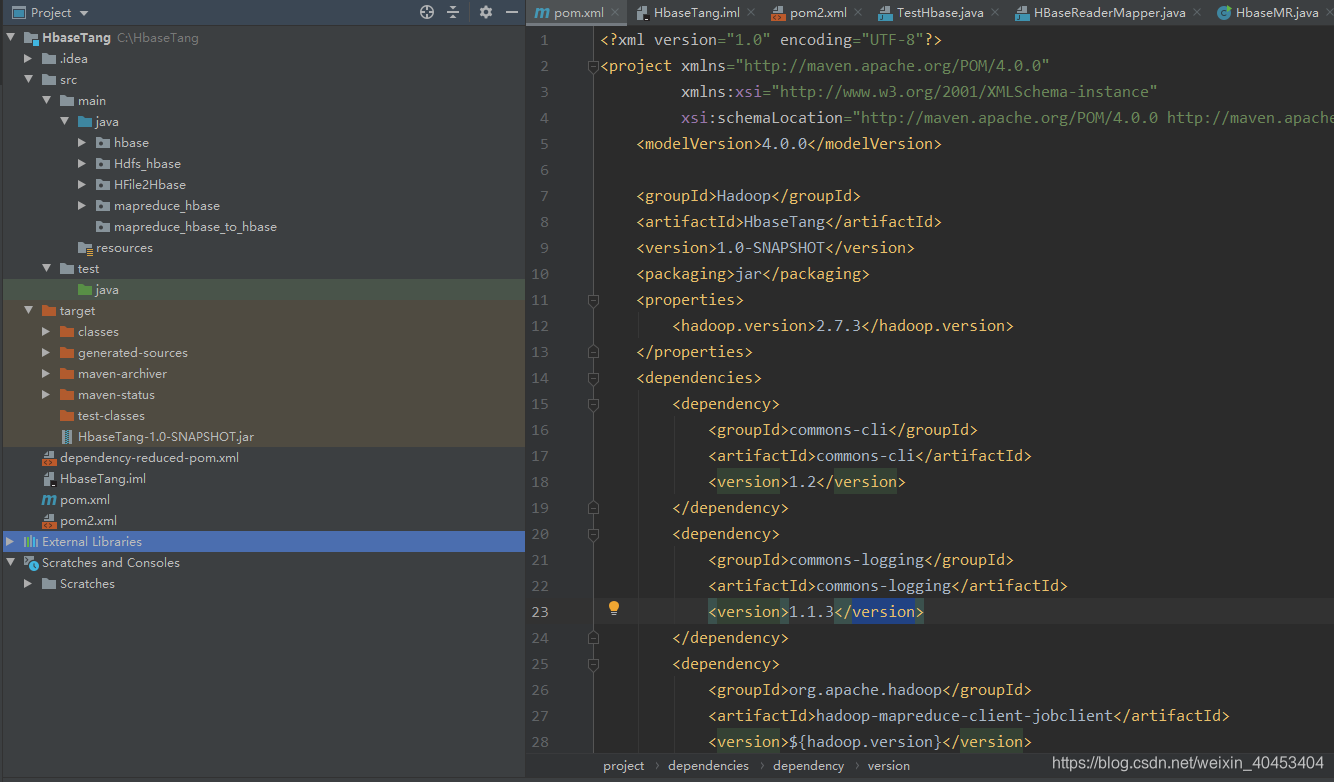
Task: Click line number 28 in the gutter
Action: [540, 742]
